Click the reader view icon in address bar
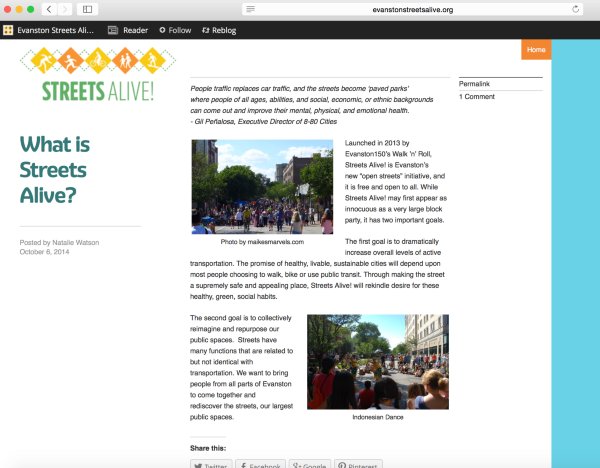Viewport: 600px width, 468px height. click(250, 9)
